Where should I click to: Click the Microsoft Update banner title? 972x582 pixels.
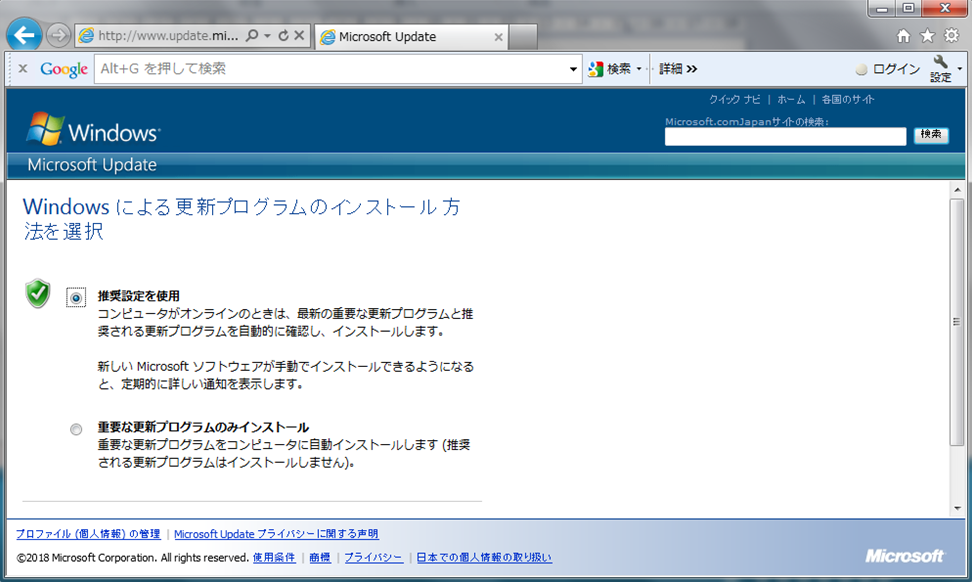(x=92, y=165)
